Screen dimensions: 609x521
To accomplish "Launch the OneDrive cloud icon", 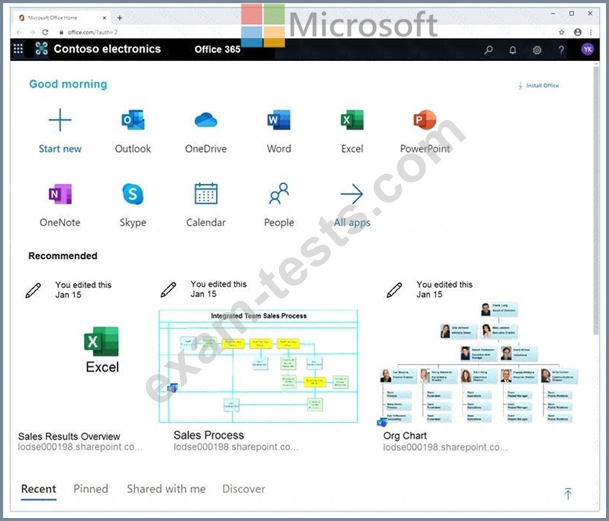I will 206,120.
